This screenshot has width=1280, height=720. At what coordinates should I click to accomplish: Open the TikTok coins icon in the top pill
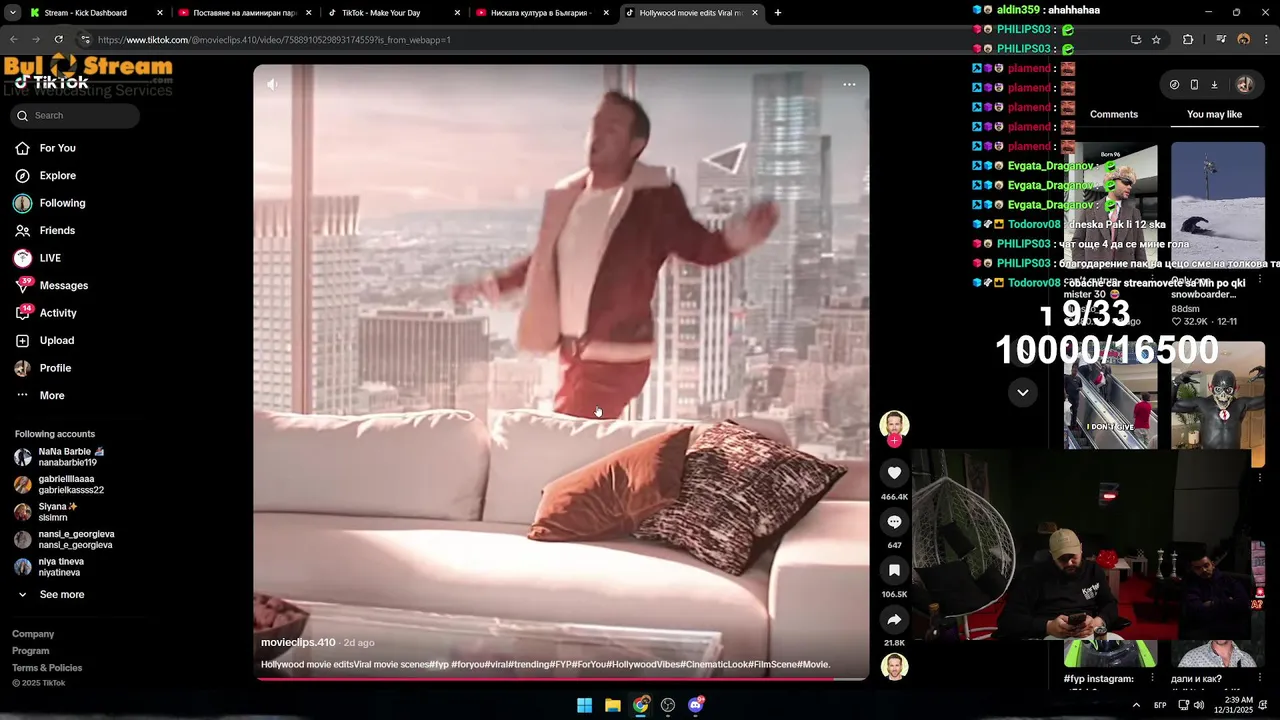coord(1174,85)
